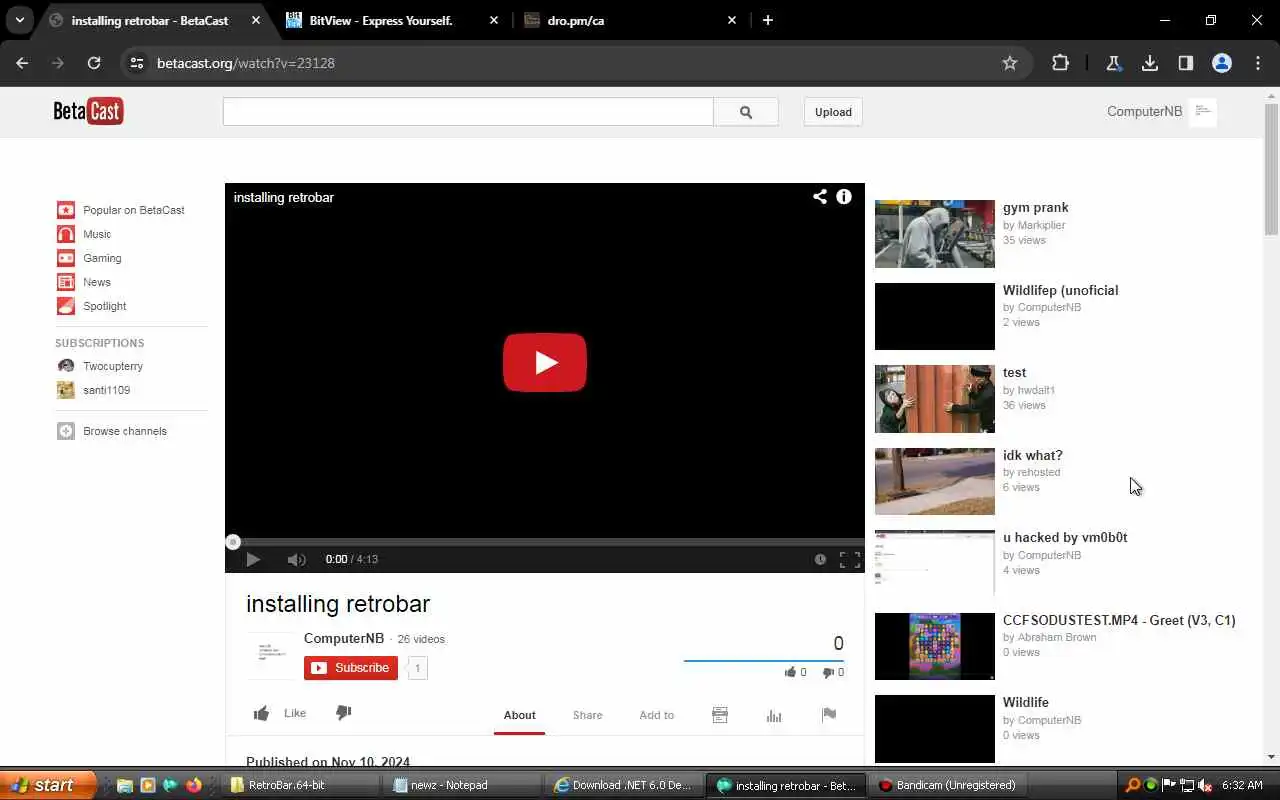Click the share icon on the video
Viewport: 1280px width, 800px height.
pyautogui.click(x=820, y=197)
